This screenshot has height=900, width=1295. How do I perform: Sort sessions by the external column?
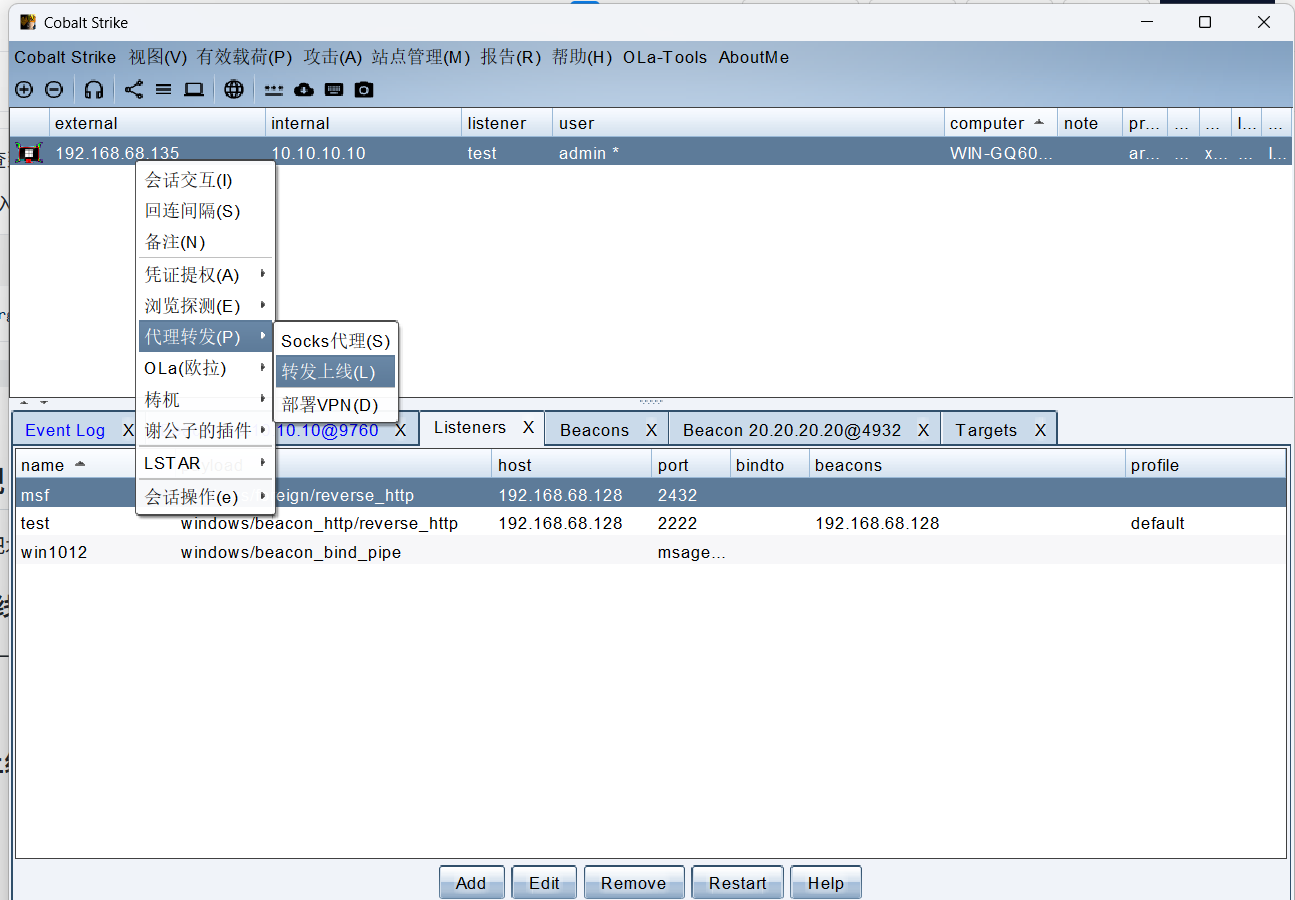pos(157,123)
